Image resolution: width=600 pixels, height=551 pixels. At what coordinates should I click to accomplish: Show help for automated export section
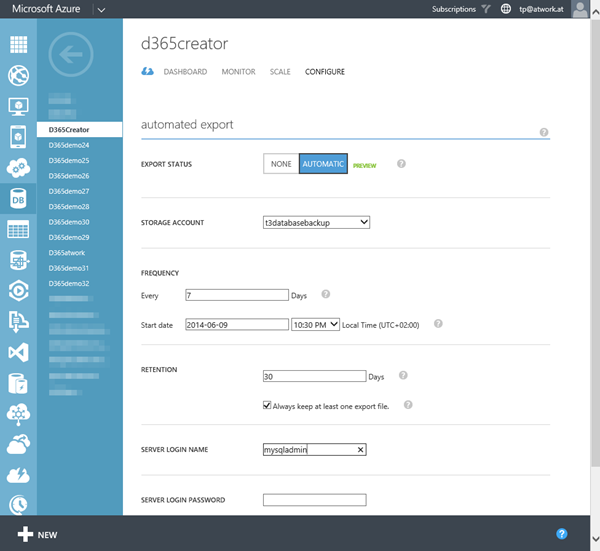tap(544, 132)
